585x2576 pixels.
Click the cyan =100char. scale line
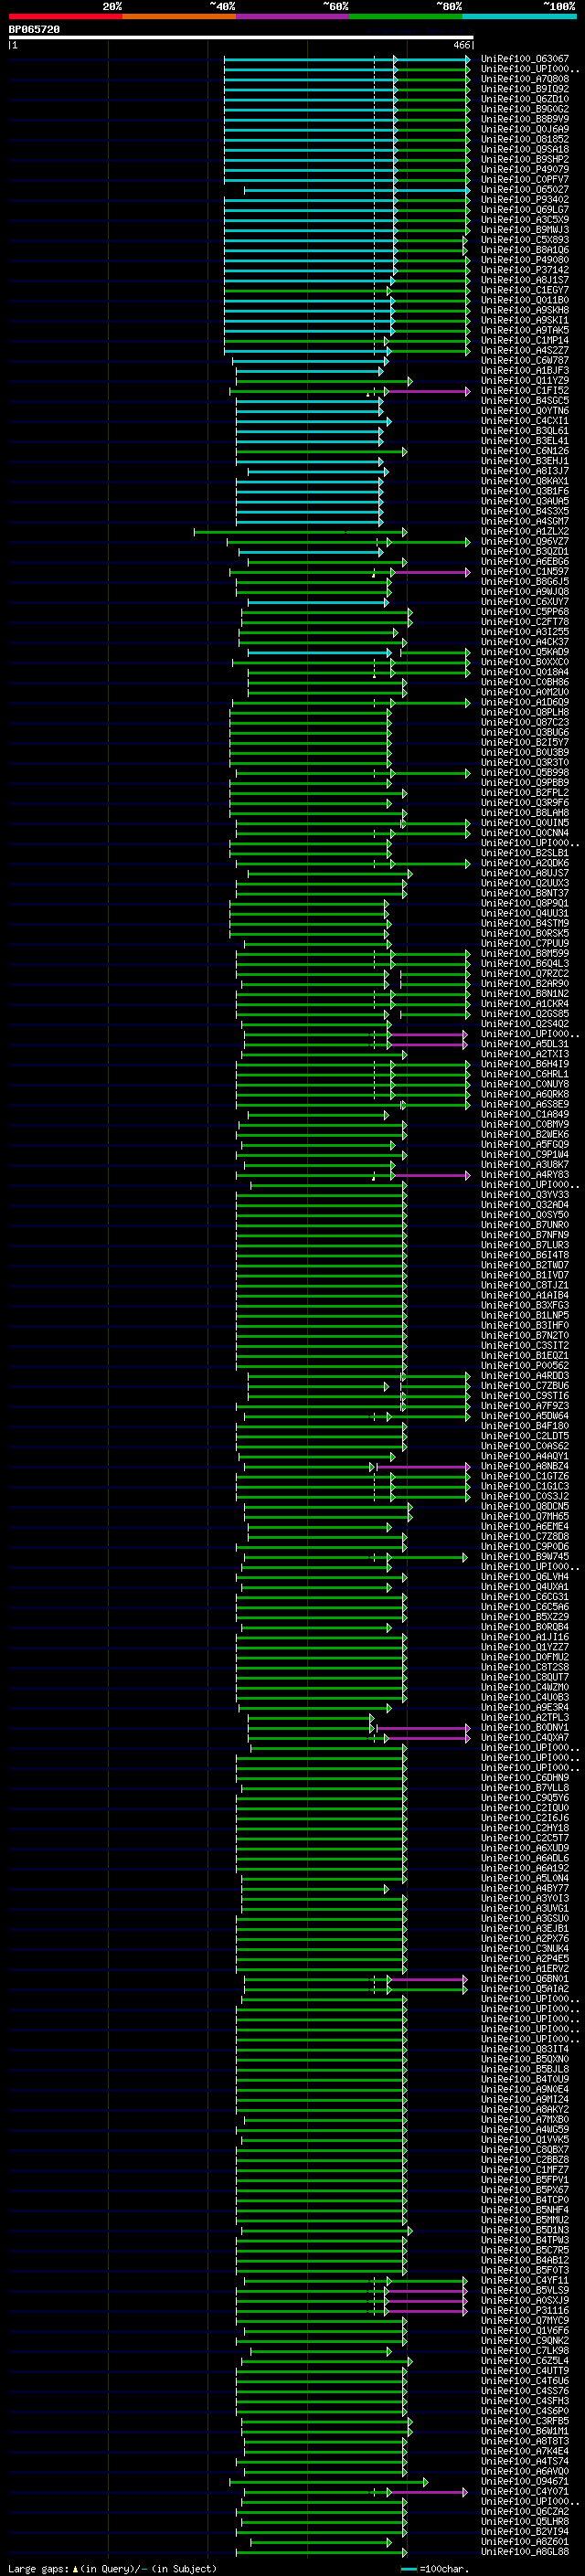point(409,2569)
